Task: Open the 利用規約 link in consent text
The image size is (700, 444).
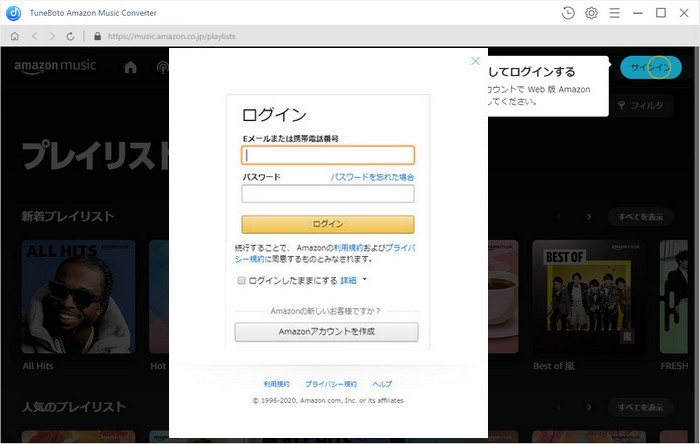Action: (348, 248)
